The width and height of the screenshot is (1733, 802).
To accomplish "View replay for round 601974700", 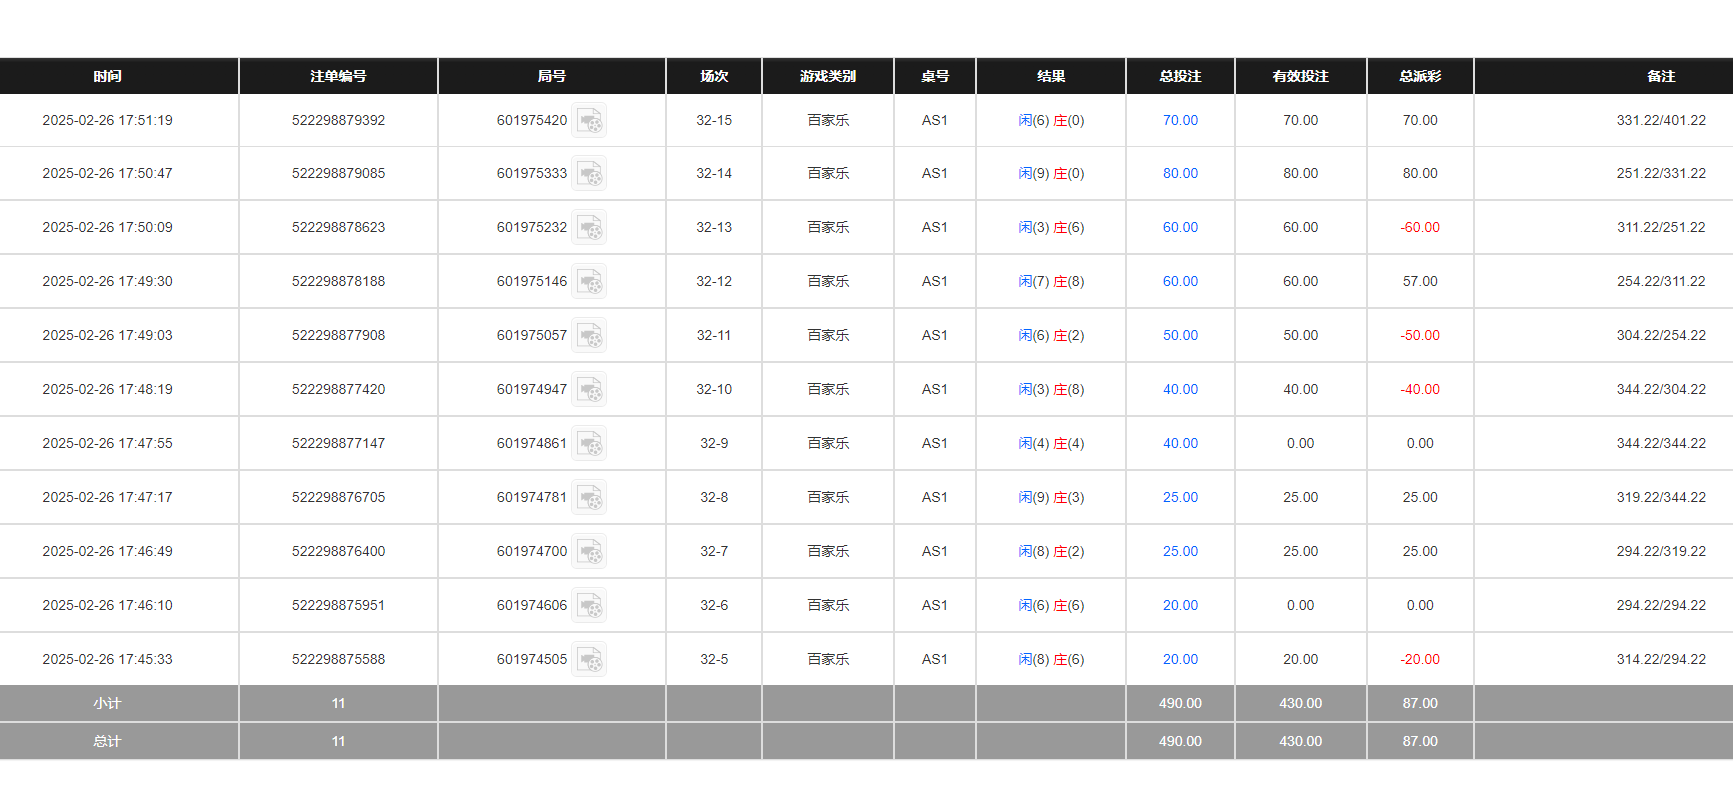I will point(589,552).
